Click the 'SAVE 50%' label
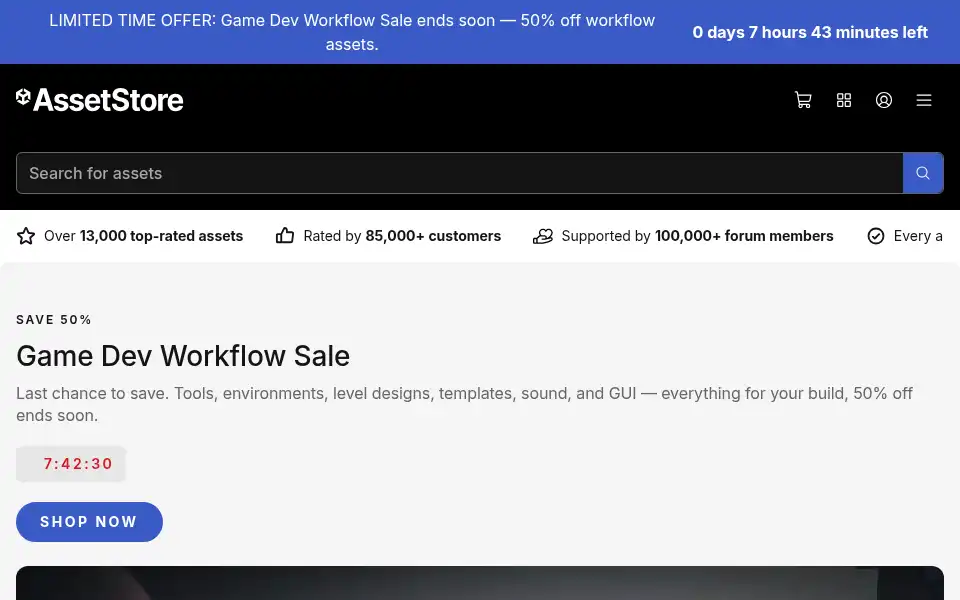This screenshot has width=960, height=600. click(54, 320)
